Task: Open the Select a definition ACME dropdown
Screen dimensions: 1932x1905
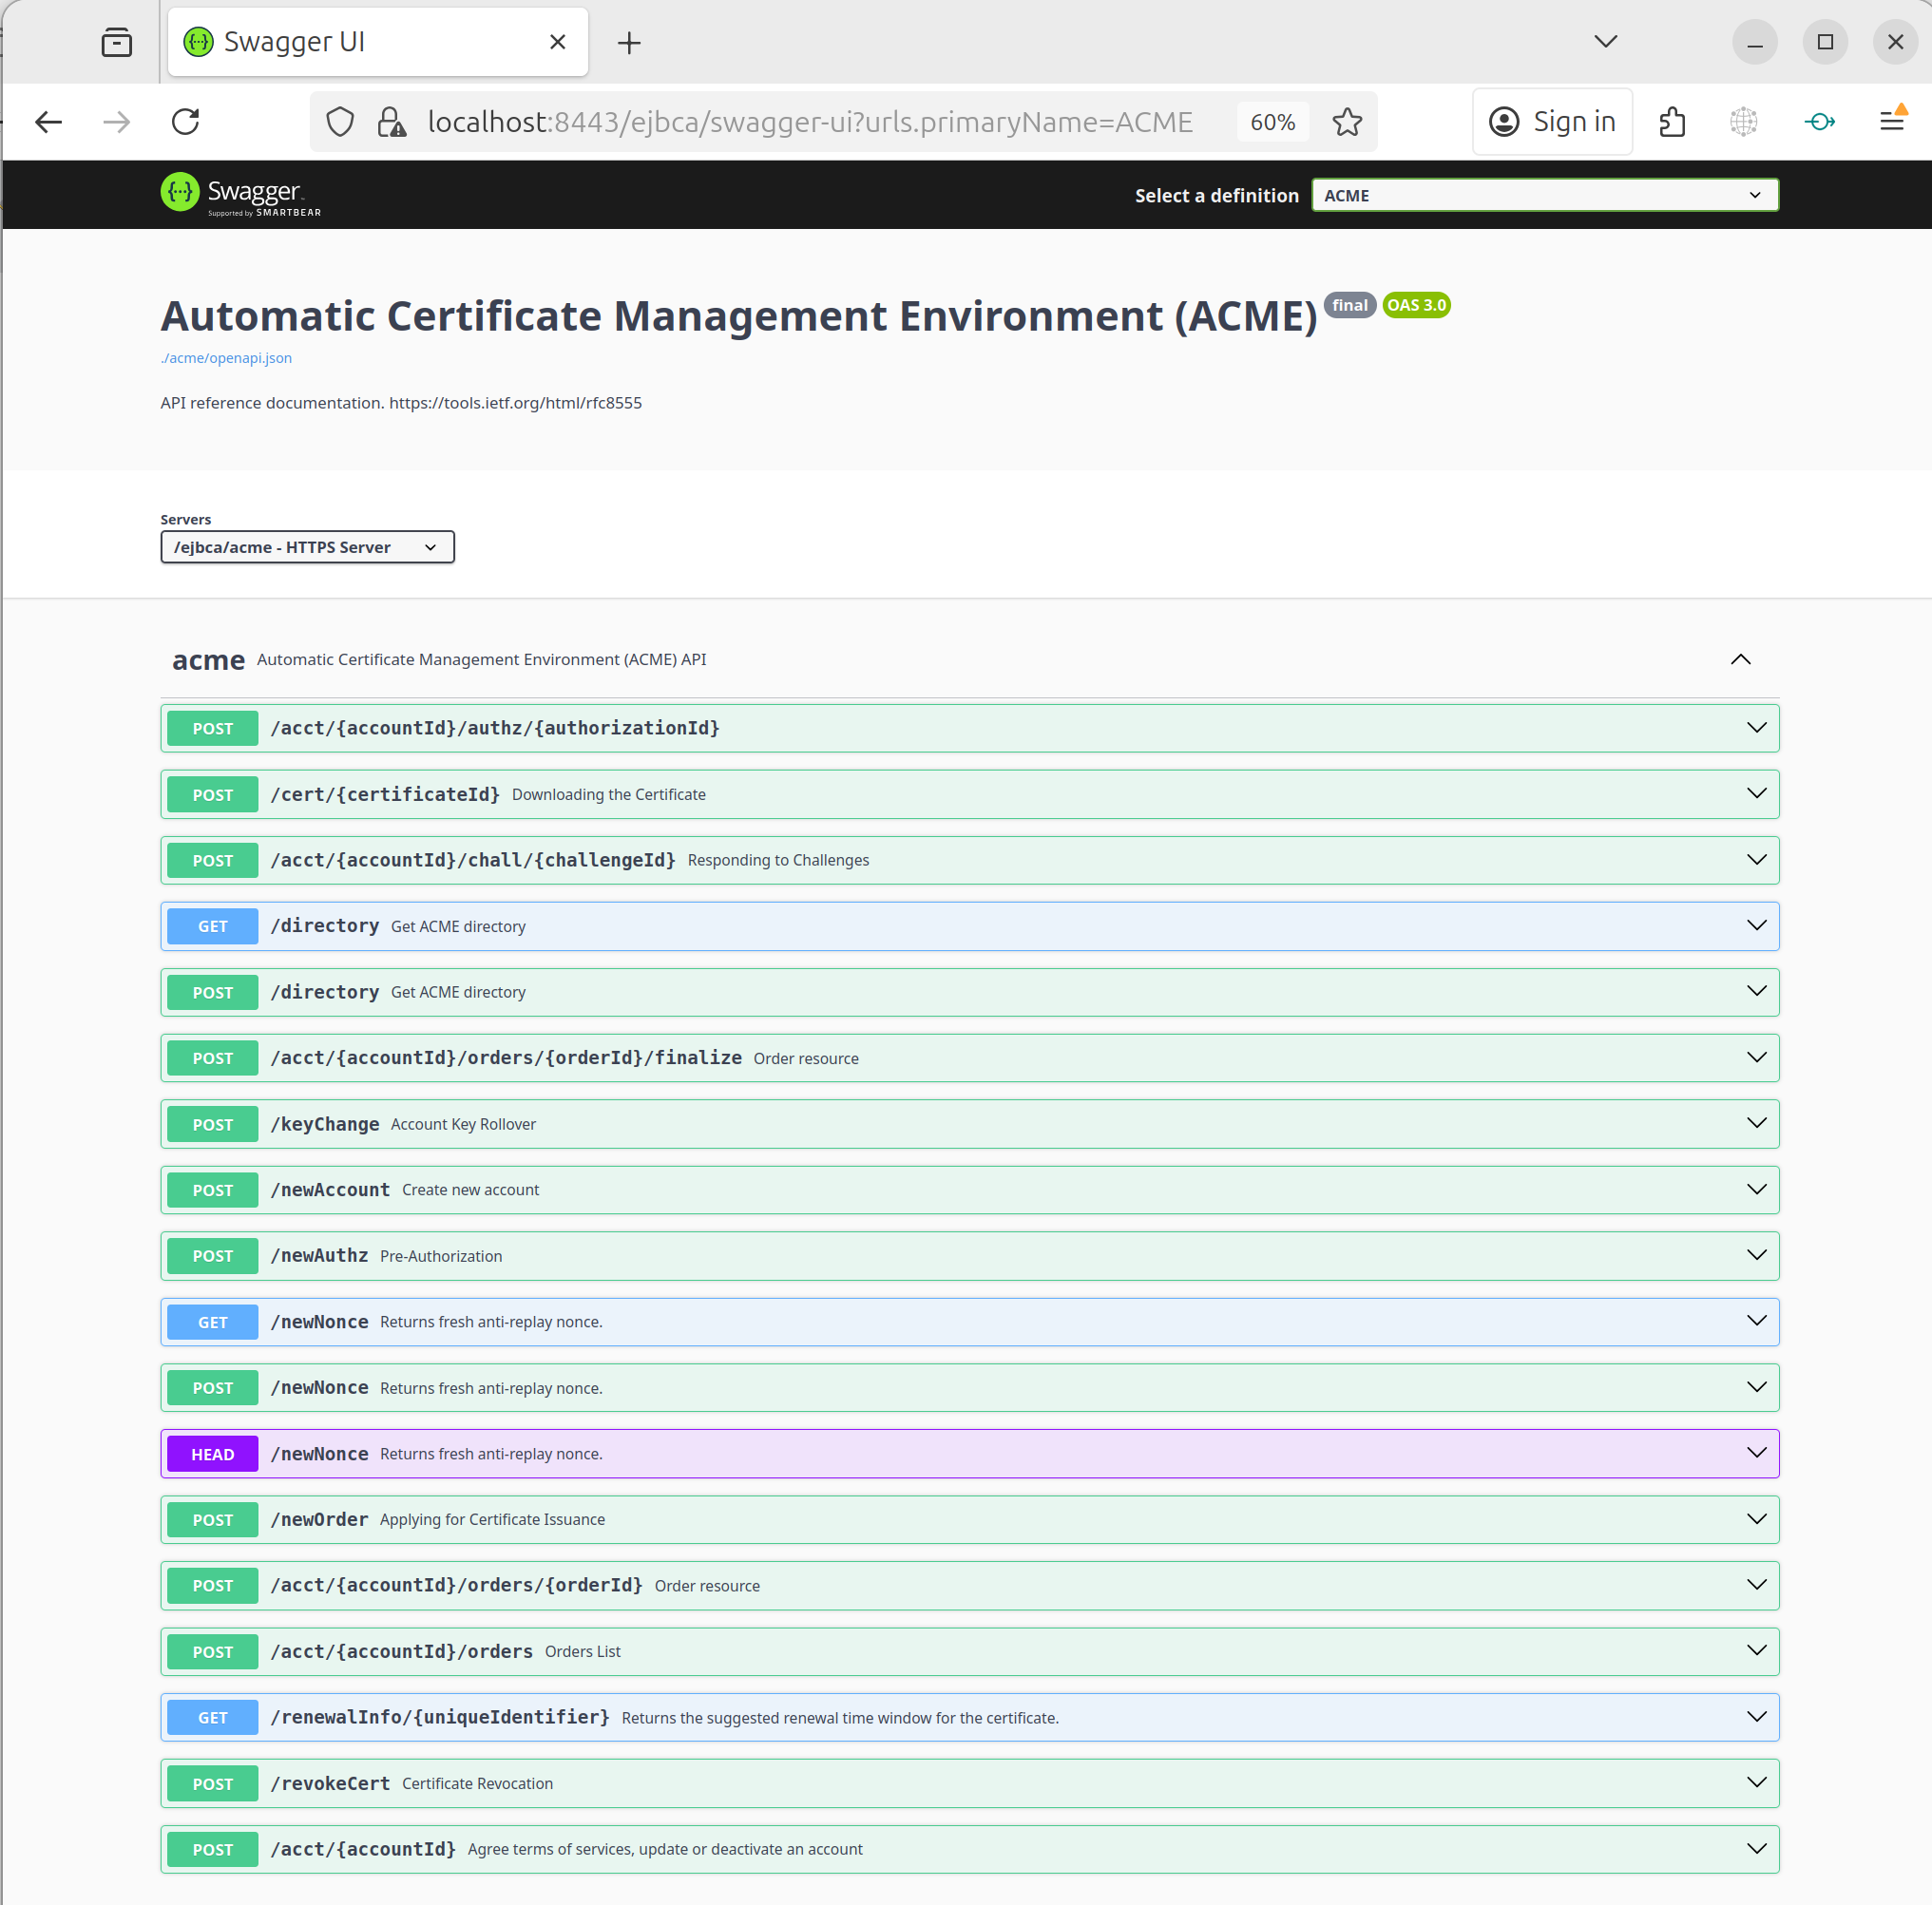Action: click(1543, 195)
